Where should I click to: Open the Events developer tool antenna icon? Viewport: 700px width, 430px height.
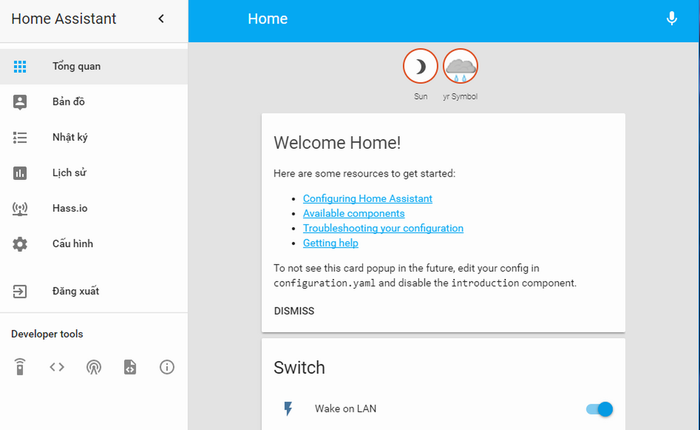pos(93,367)
